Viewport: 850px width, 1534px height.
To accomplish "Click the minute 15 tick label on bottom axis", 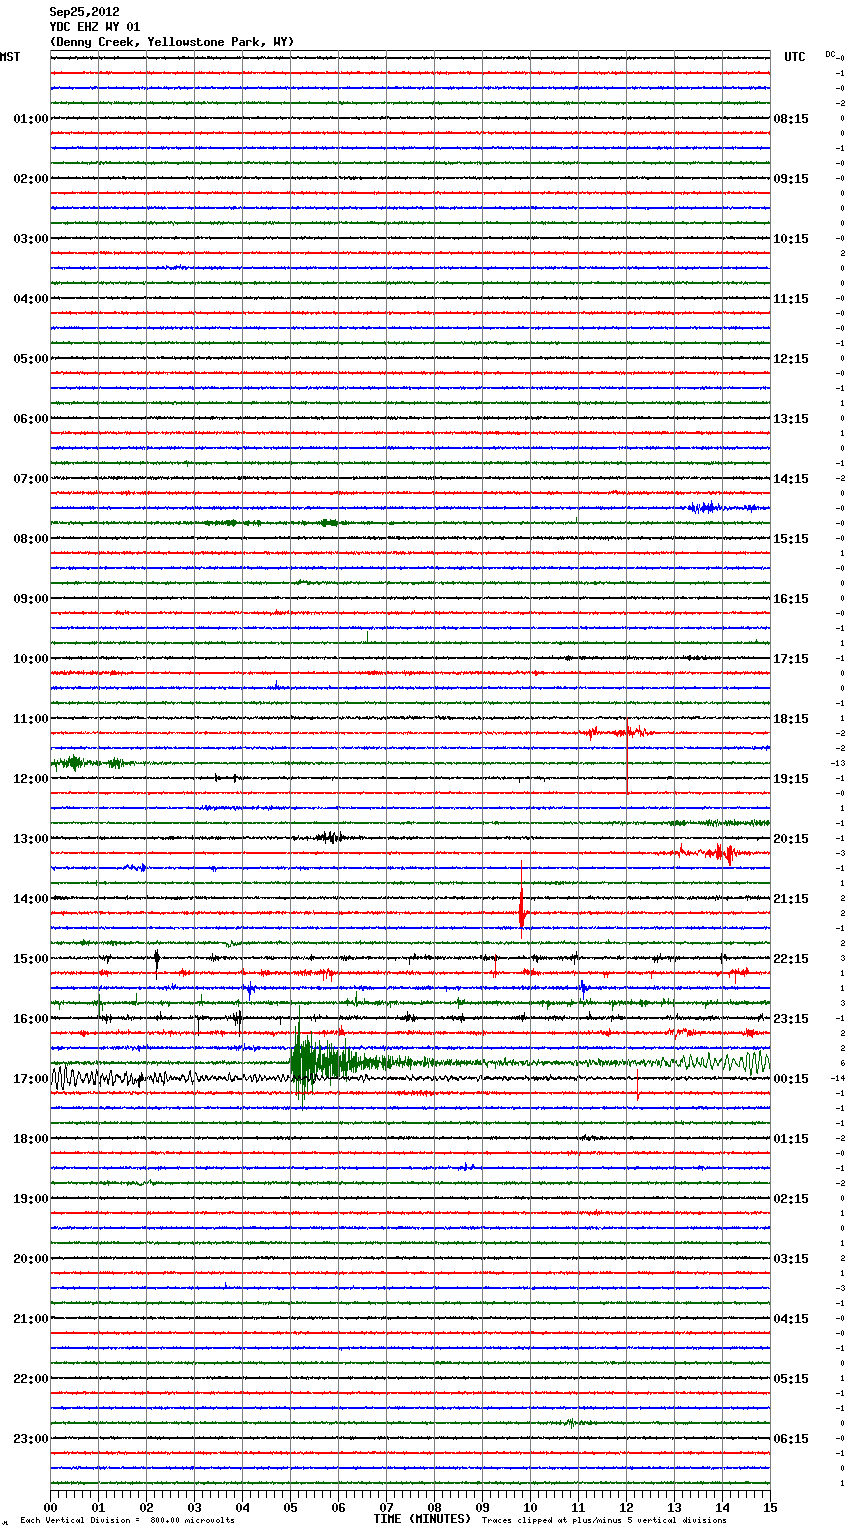I will coord(769,1508).
